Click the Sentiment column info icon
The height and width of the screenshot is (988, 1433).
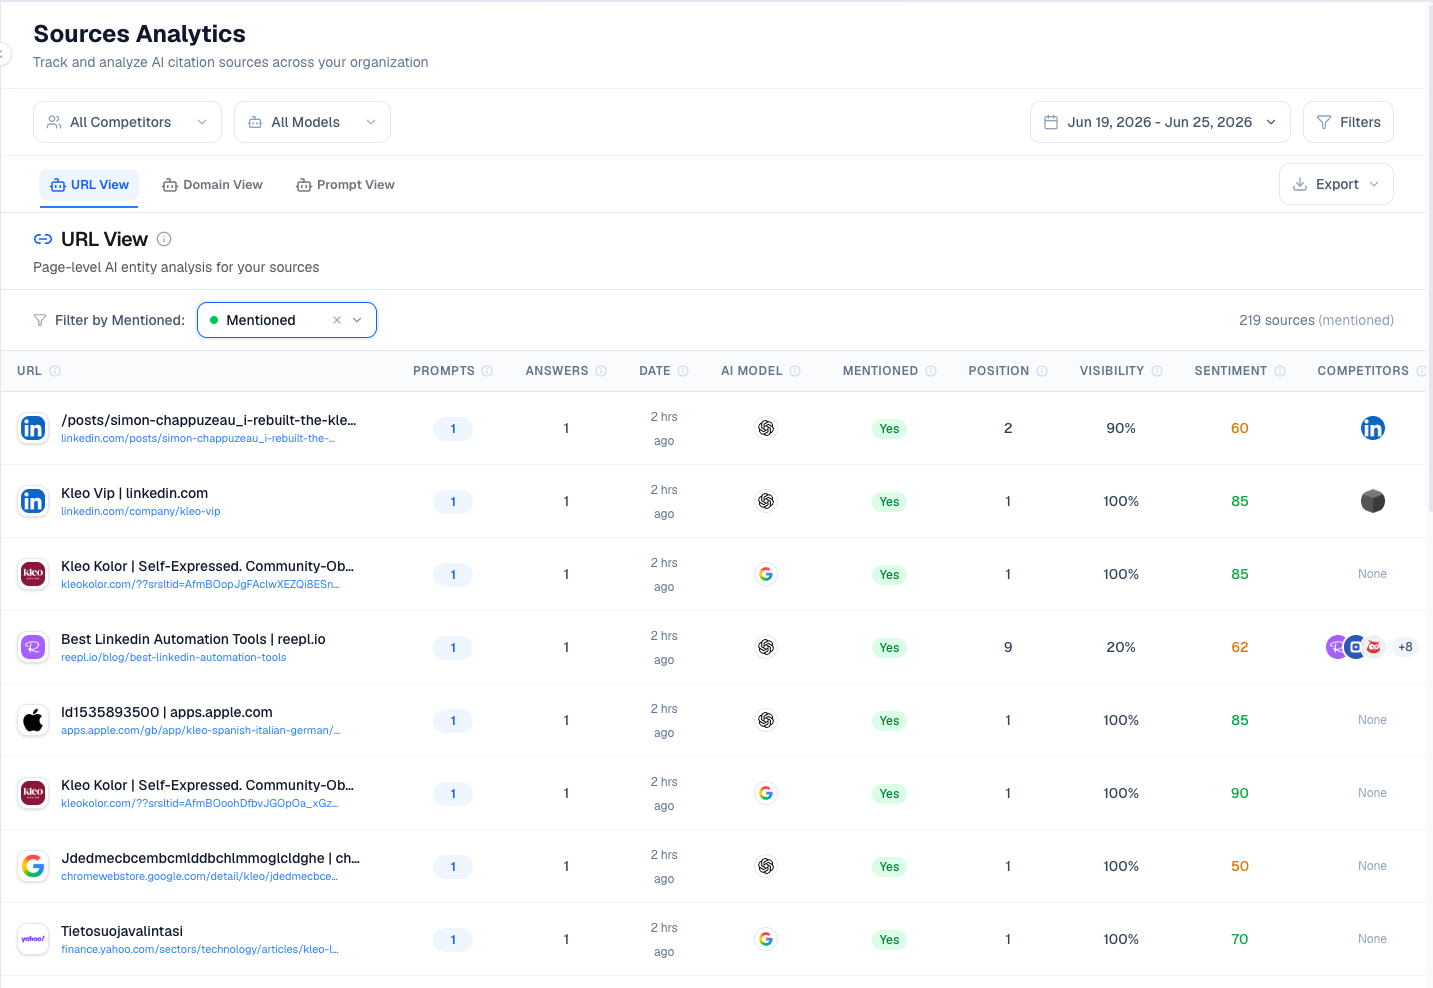coord(1280,371)
